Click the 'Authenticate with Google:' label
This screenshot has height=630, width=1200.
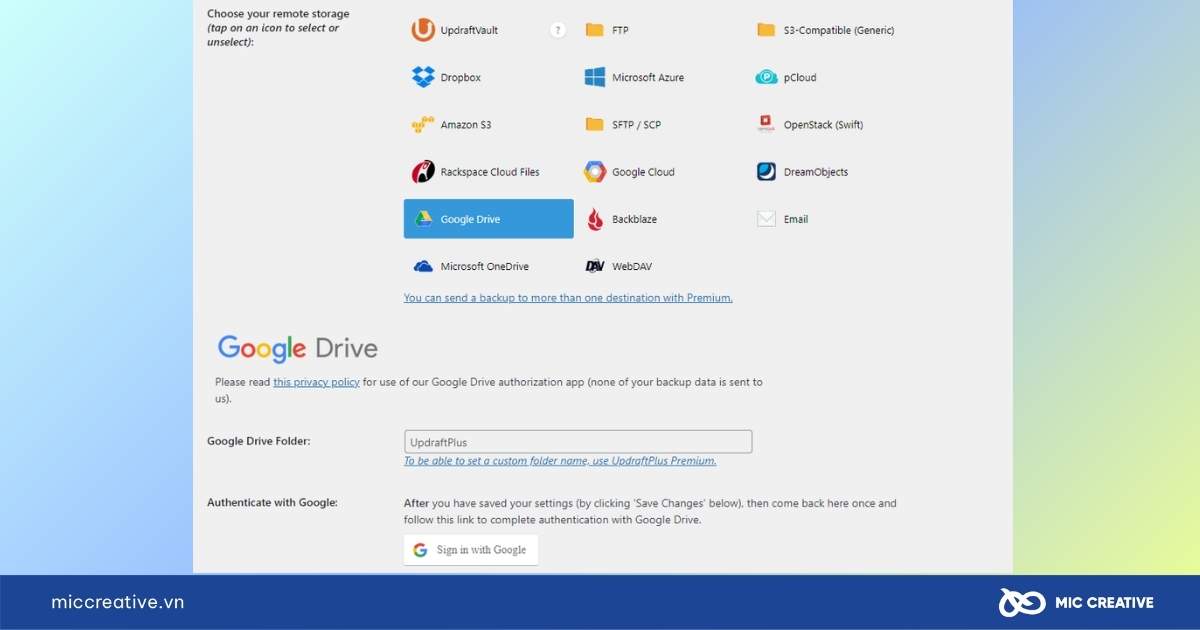tap(272, 502)
